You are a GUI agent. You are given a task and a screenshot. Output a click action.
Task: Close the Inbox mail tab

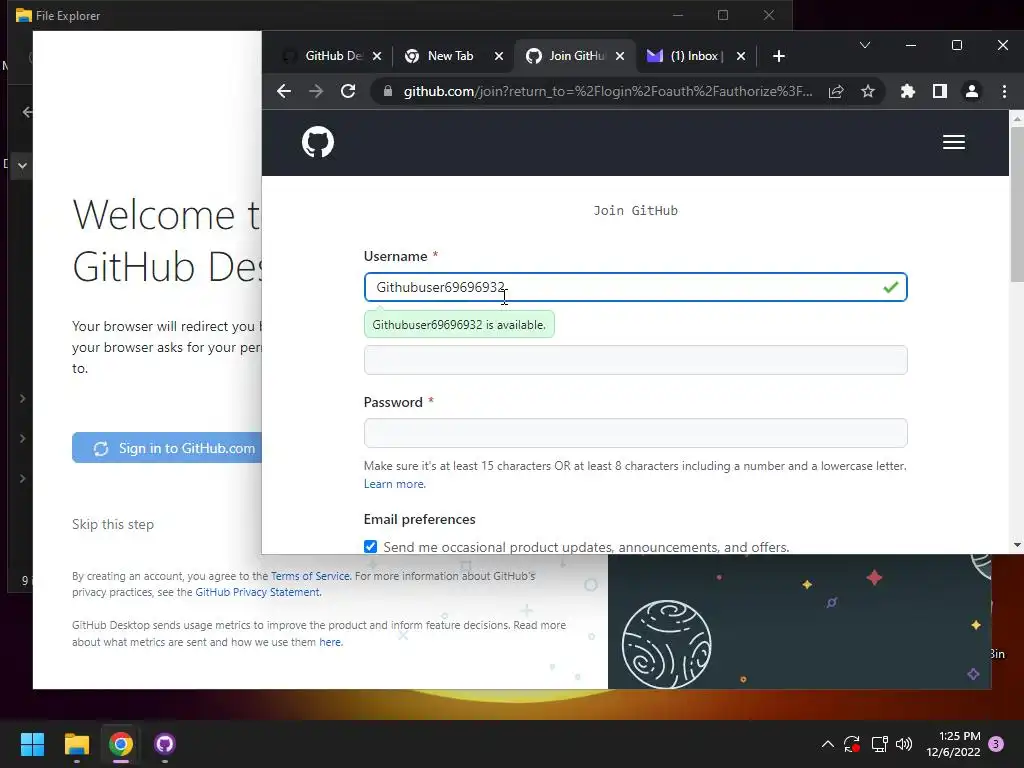(741, 56)
